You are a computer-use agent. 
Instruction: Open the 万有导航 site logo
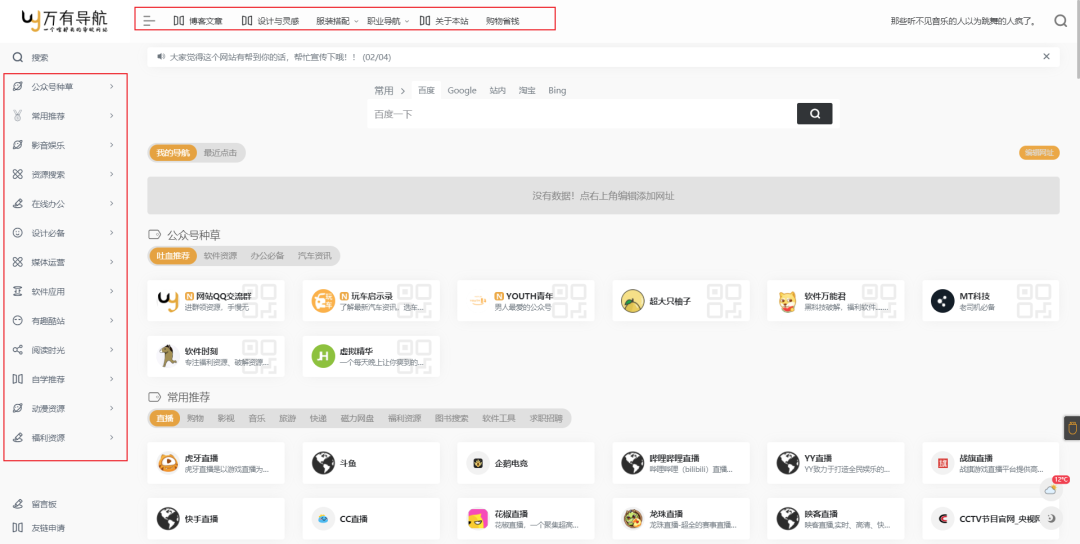(x=65, y=21)
